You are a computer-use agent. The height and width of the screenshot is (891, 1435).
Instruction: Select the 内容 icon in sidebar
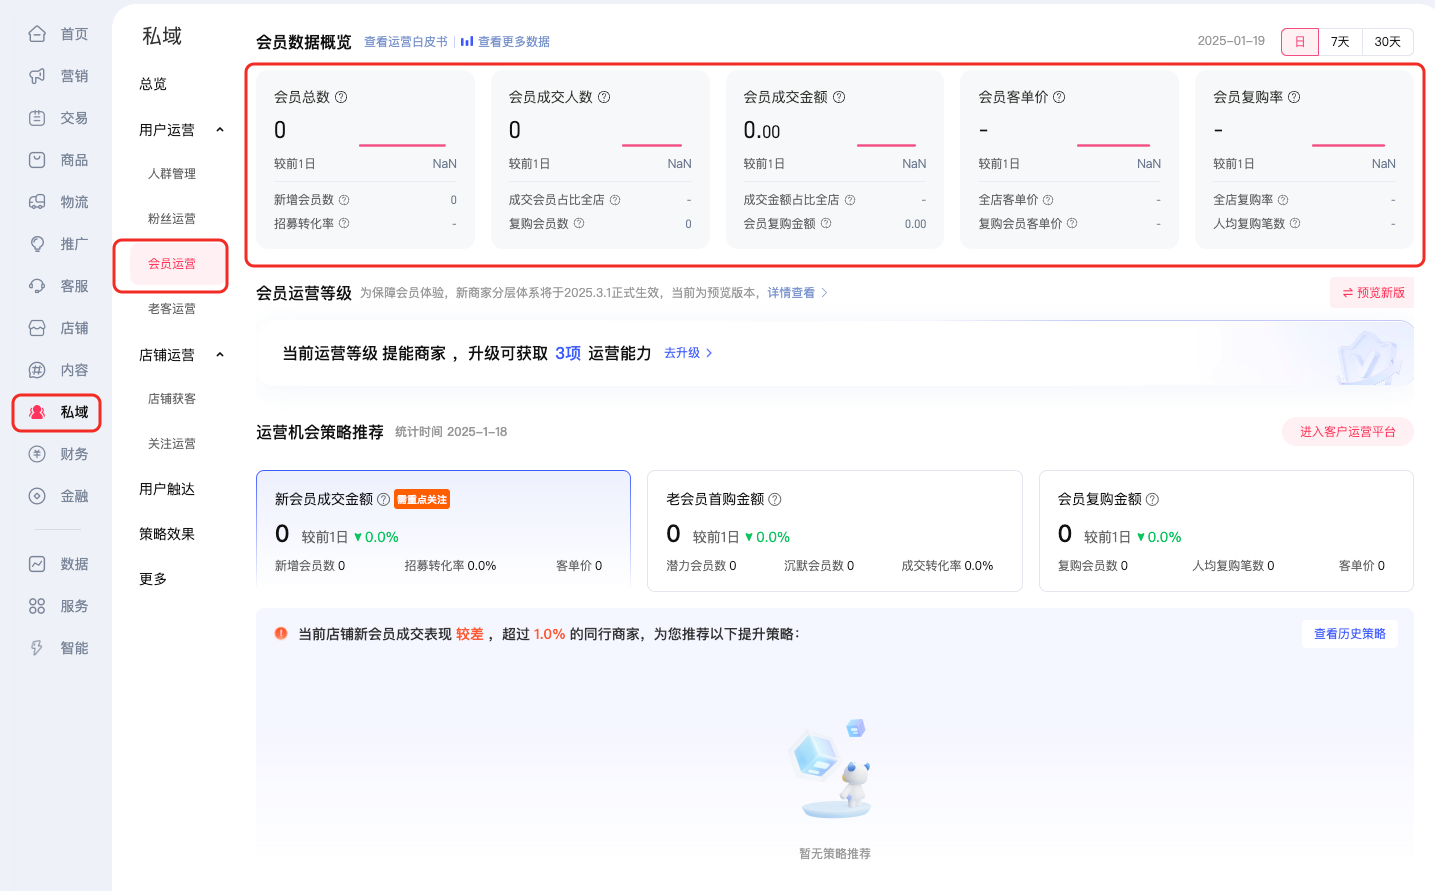coord(37,370)
